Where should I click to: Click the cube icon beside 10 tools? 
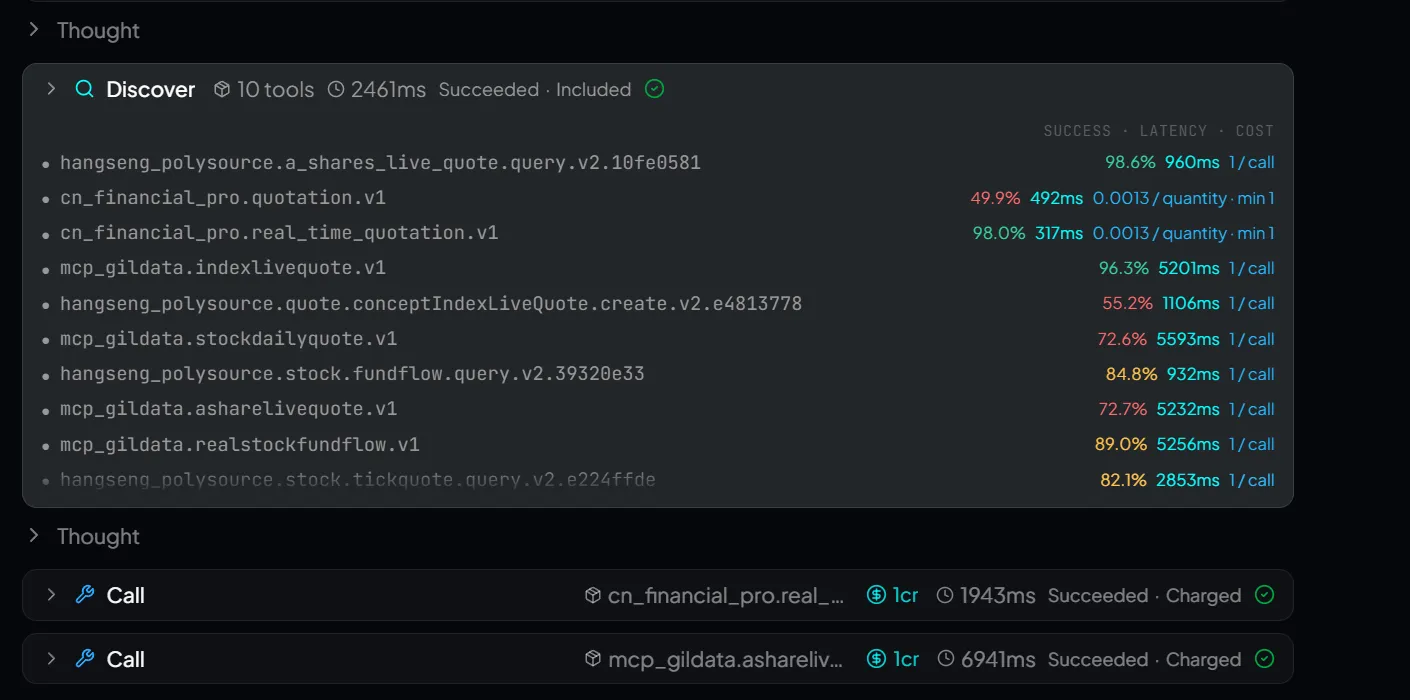point(222,89)
